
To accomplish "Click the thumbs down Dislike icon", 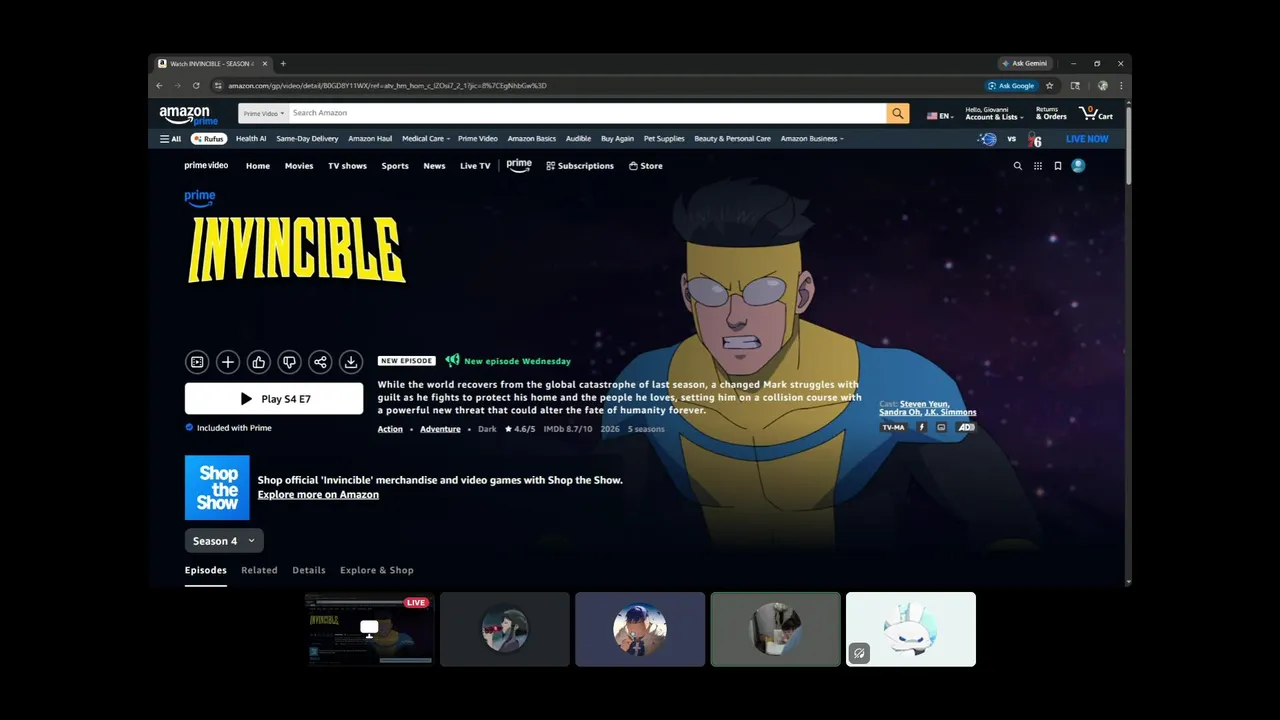I will pyautogui.click(x=289, y=362).
